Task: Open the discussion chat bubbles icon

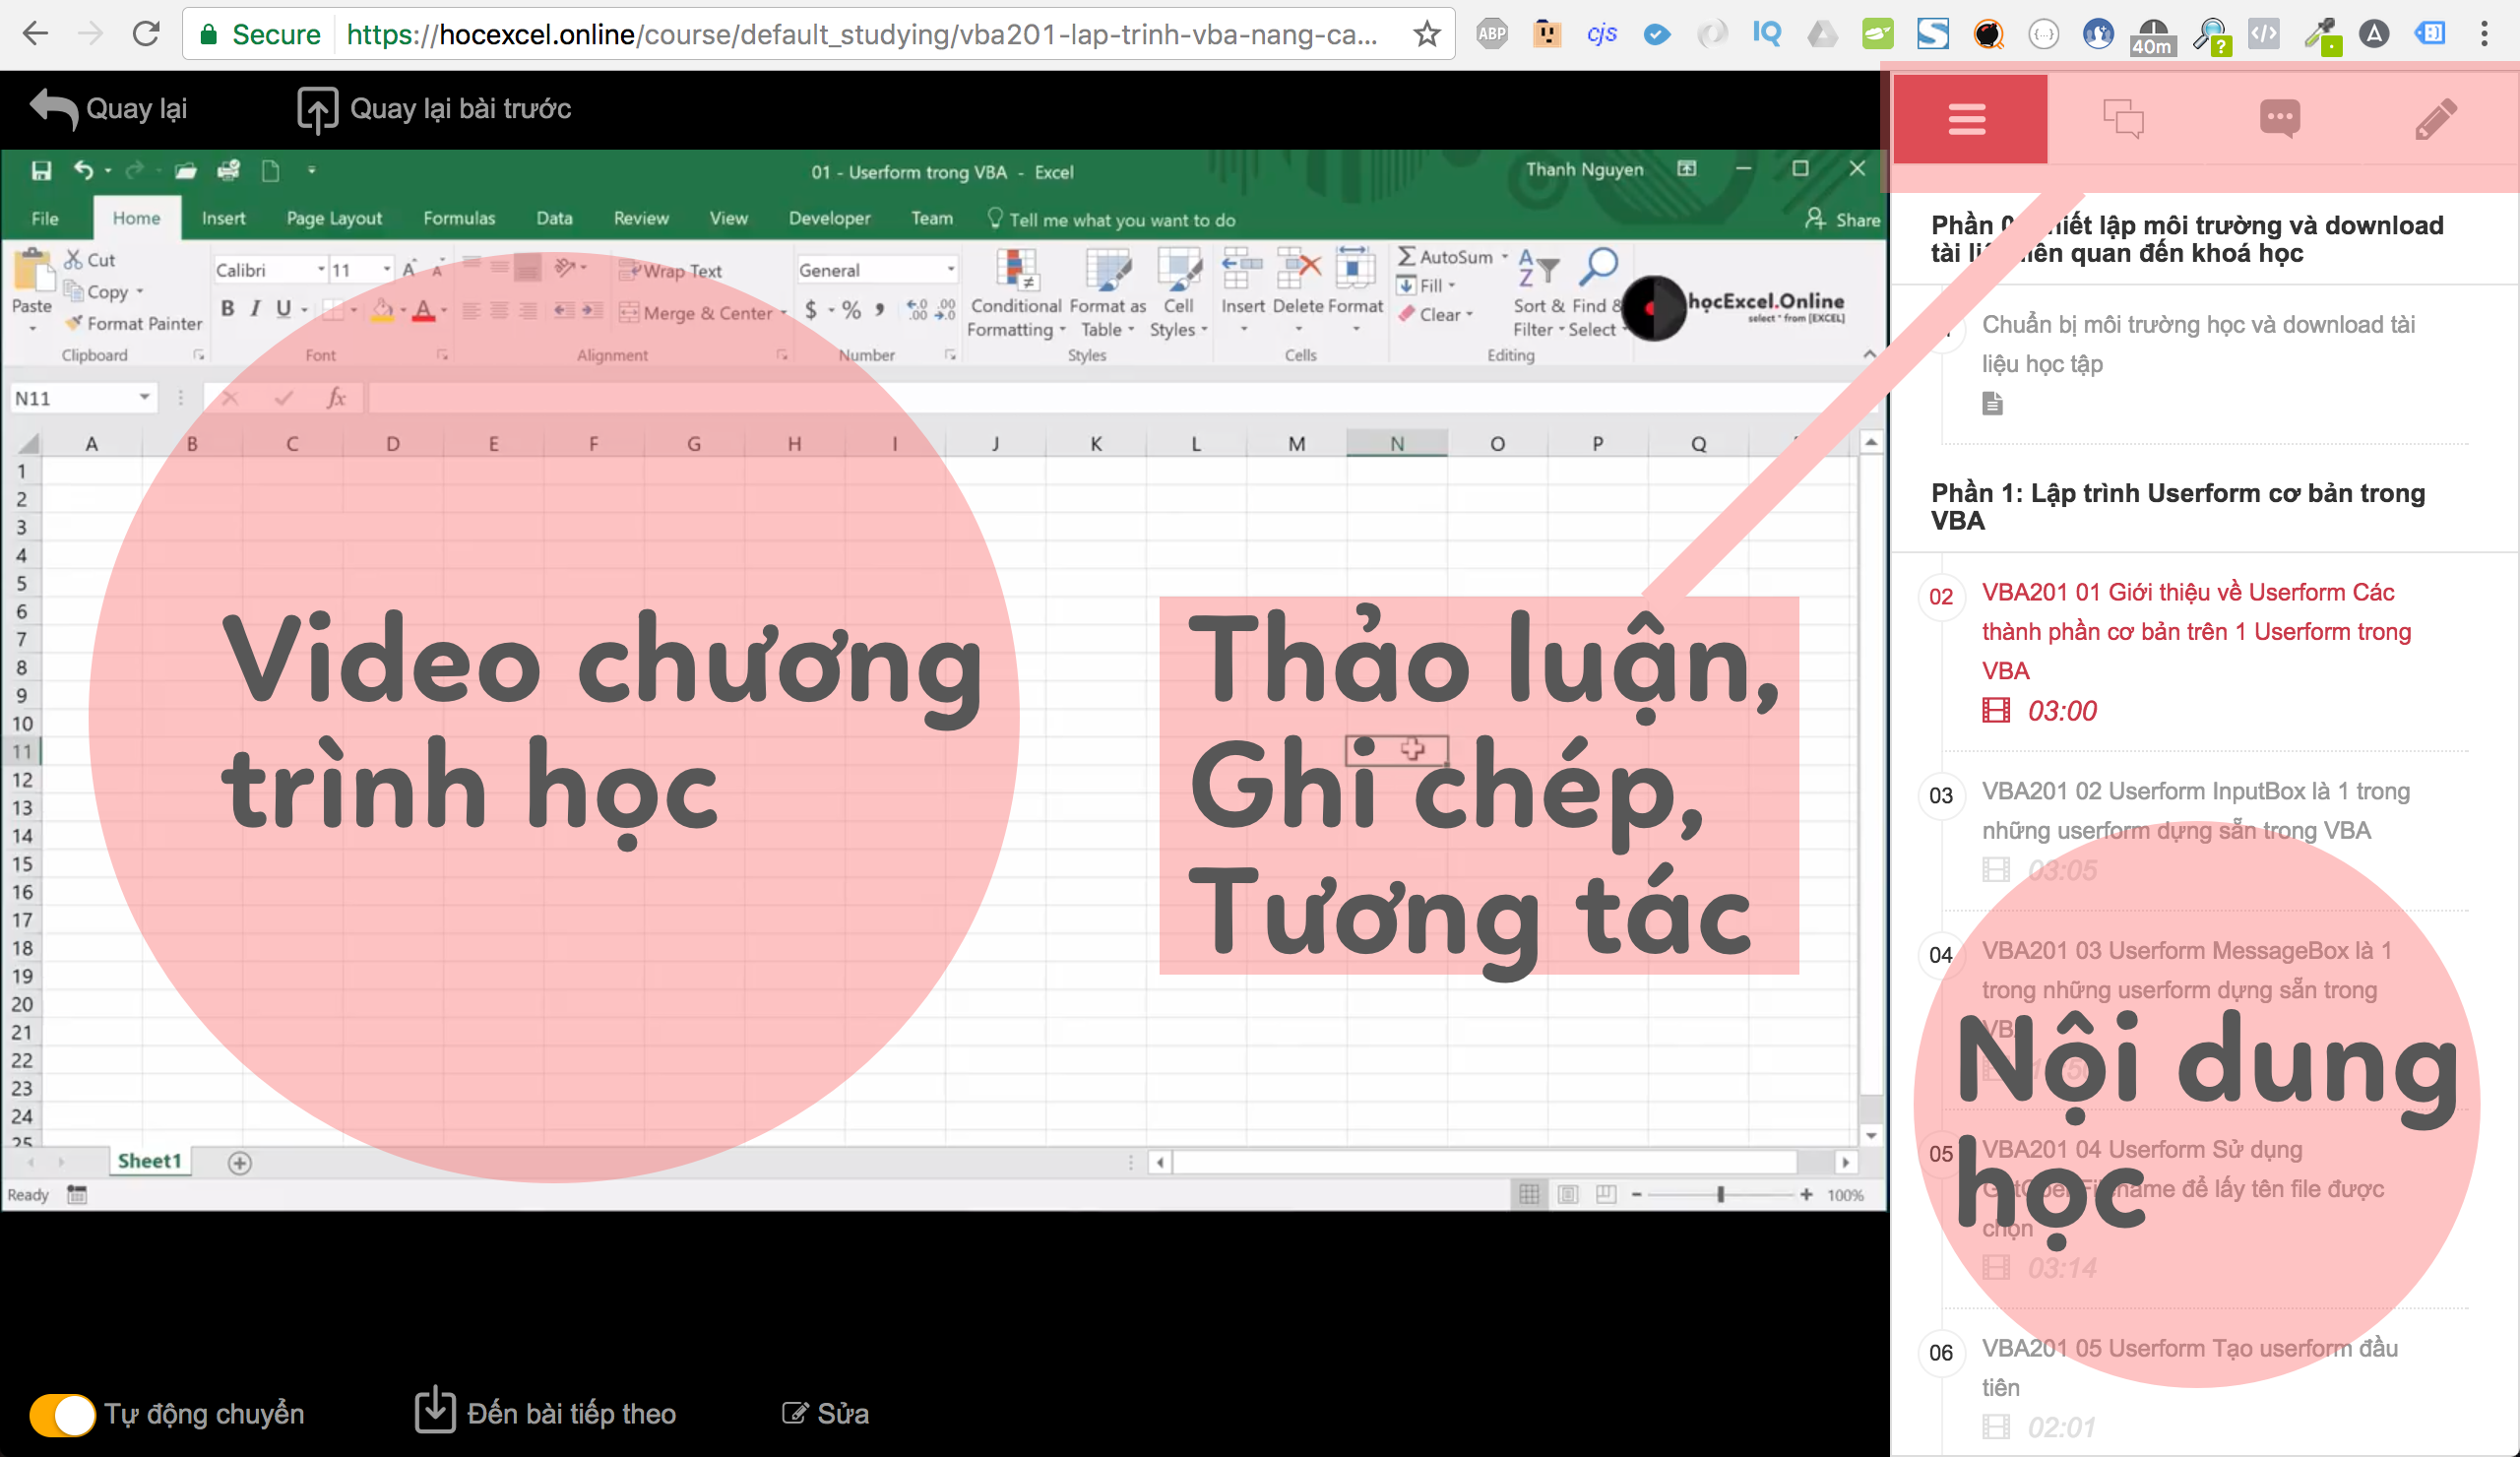Action: (x=2123, y=119)
